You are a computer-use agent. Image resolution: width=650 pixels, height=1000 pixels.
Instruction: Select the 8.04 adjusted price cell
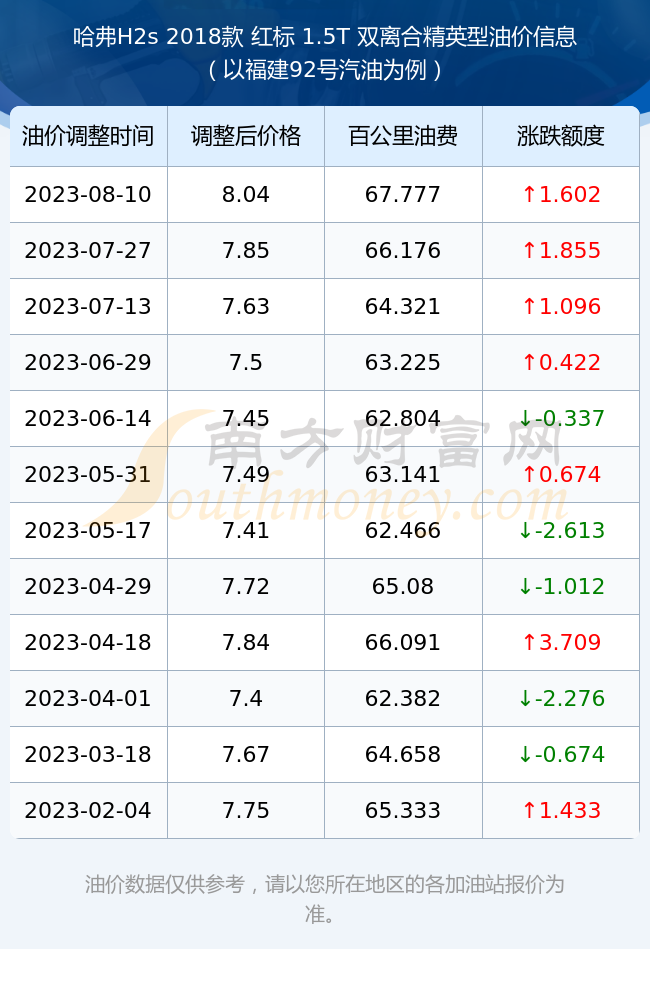pyautogui.click(x=246, y=195)
